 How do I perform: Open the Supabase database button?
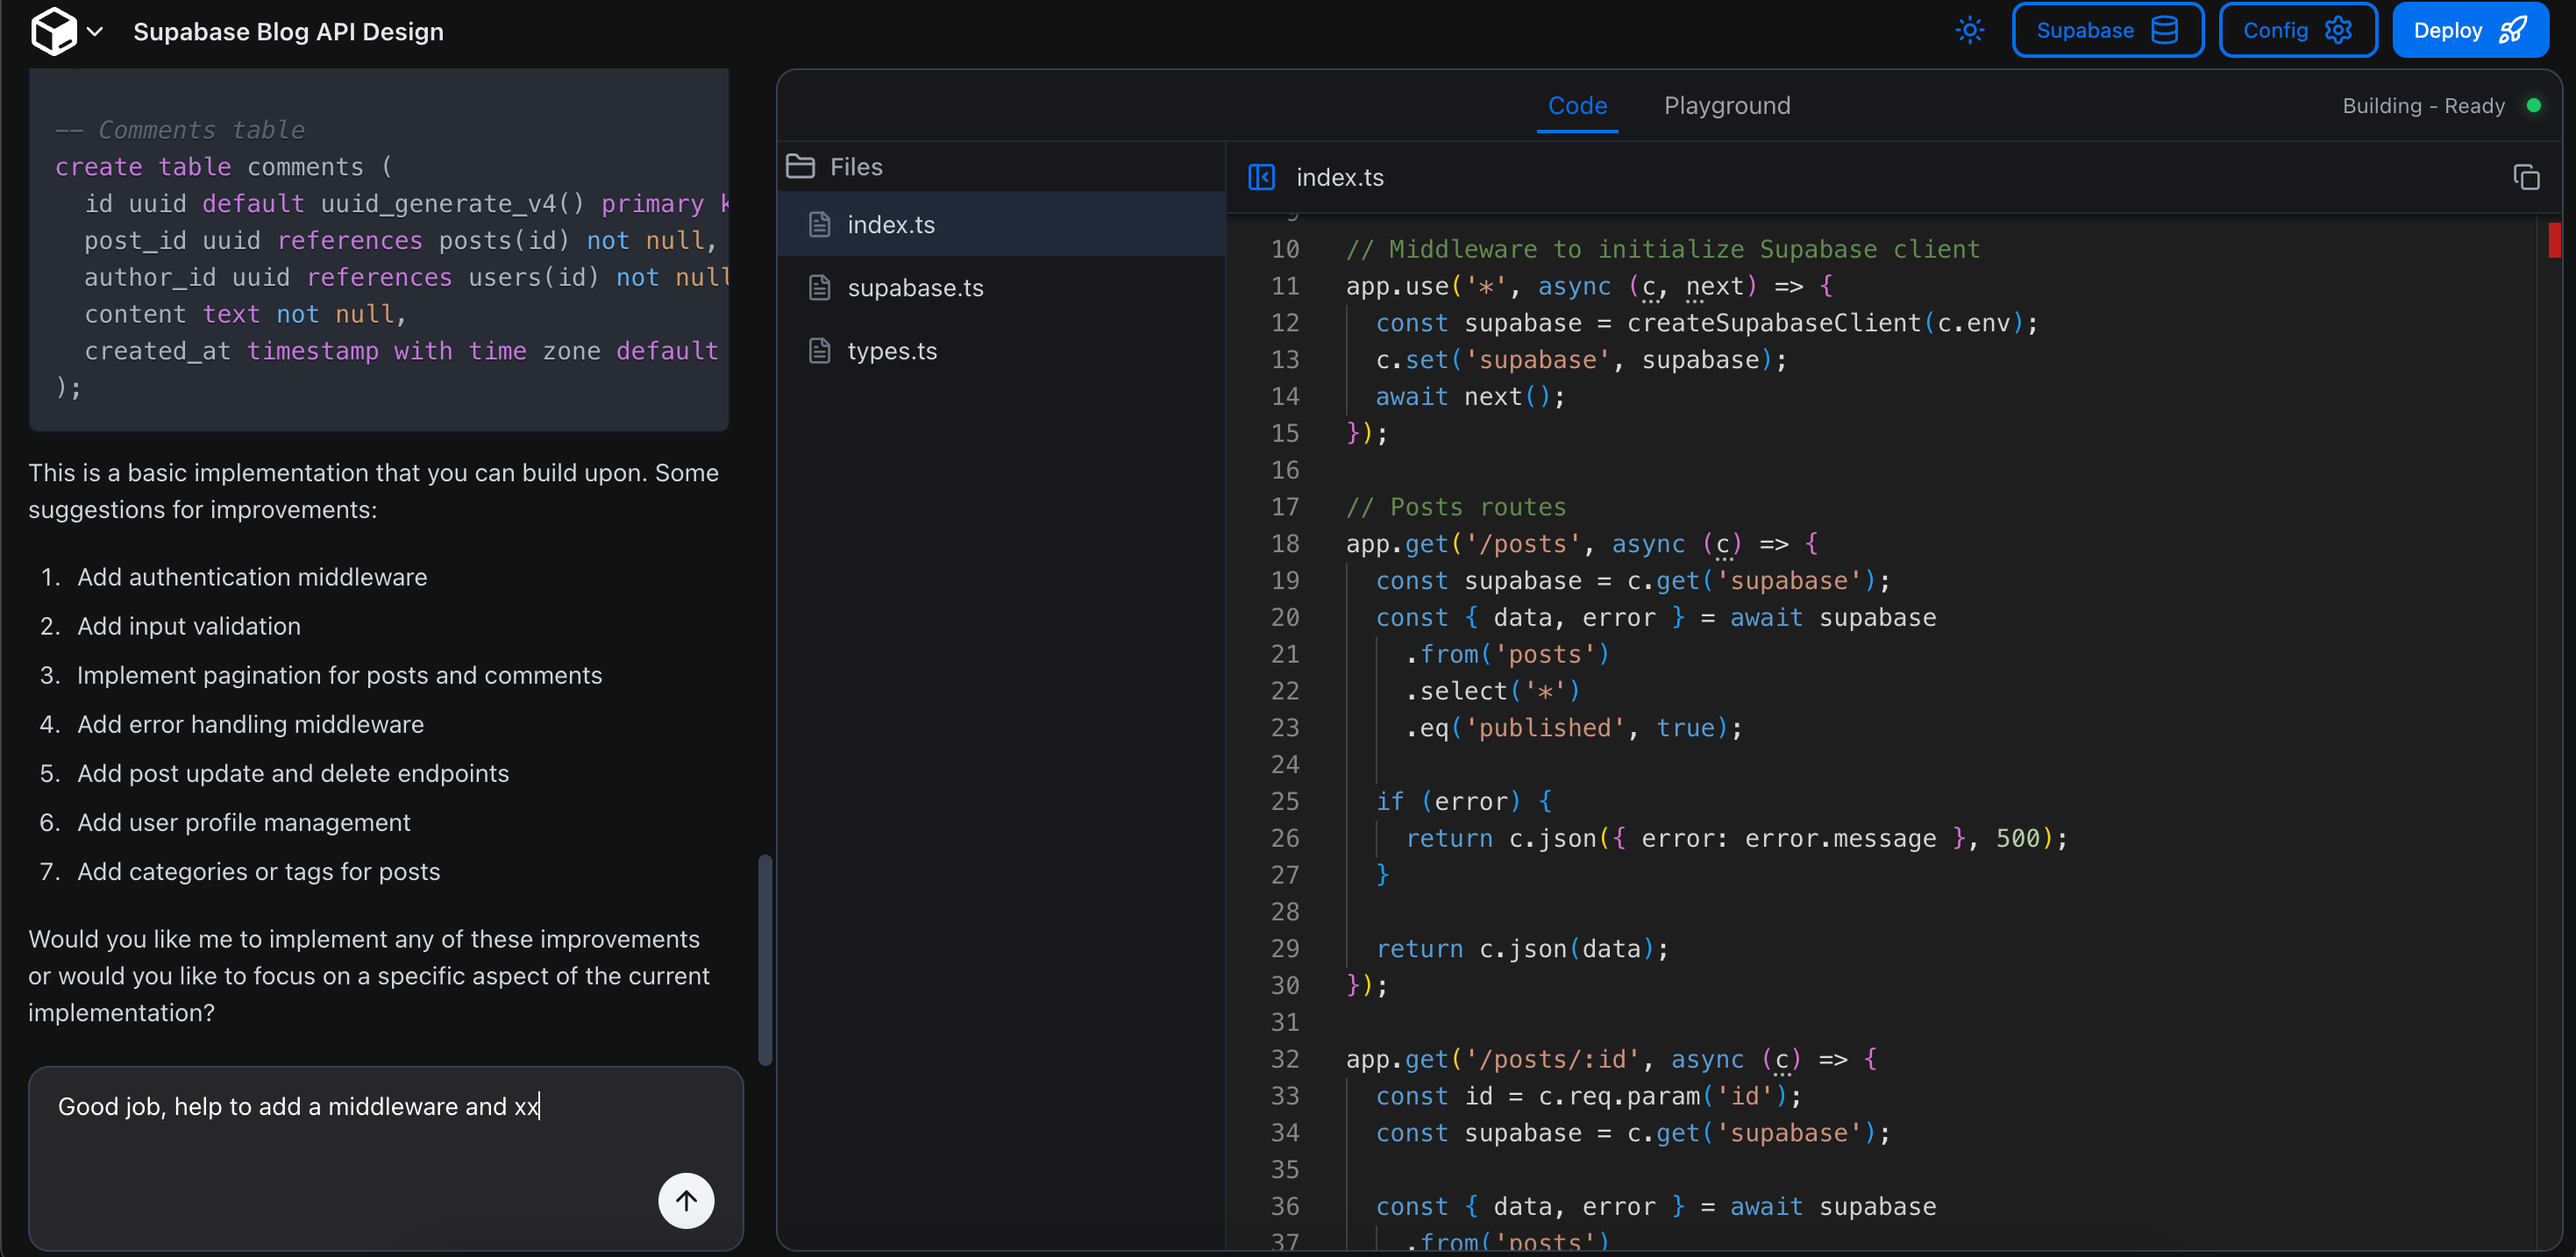(x=2106, y=31)
